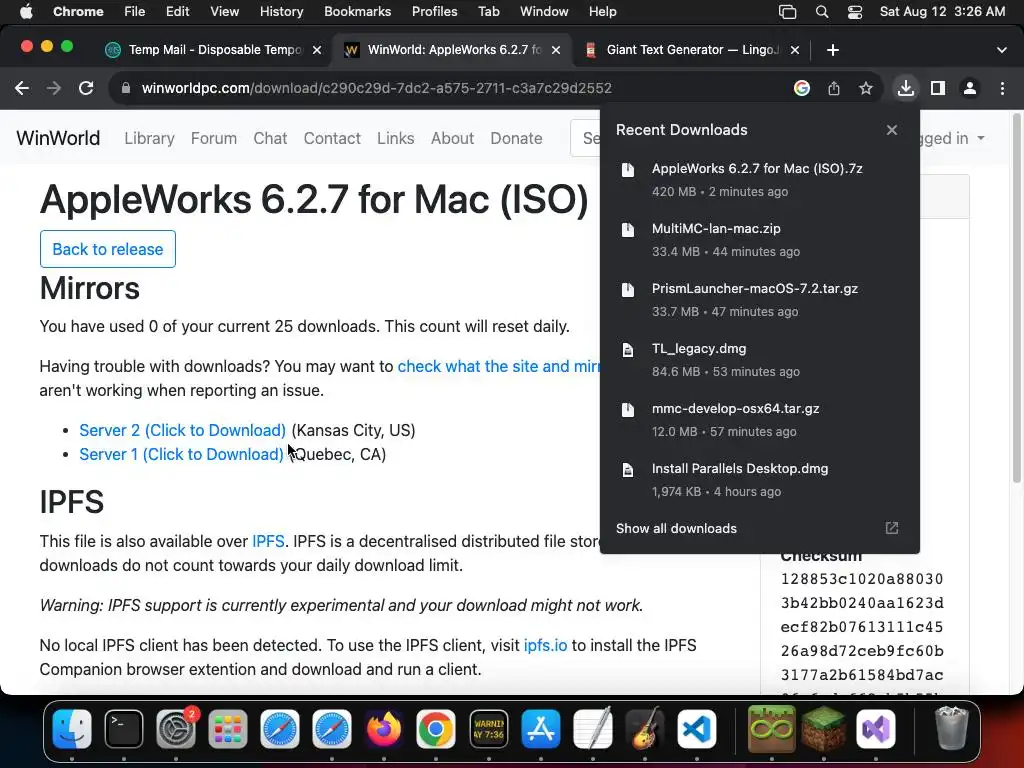This screenshot has height=768, width=1024.
Task: Launch Visual Studio Code from dock
Action: [x=697, y=729]
